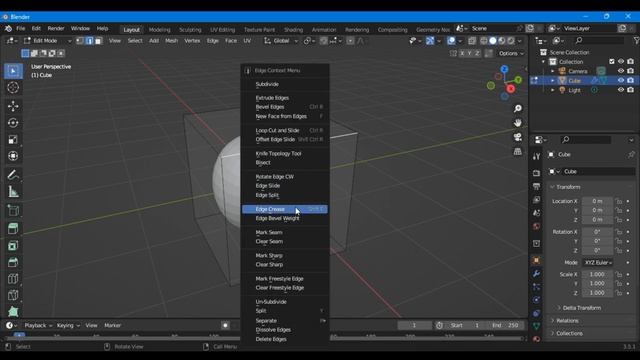Choose Edge Crease from context menu
The width and height of the screenshot is (640, 360).
click(285, 209)
